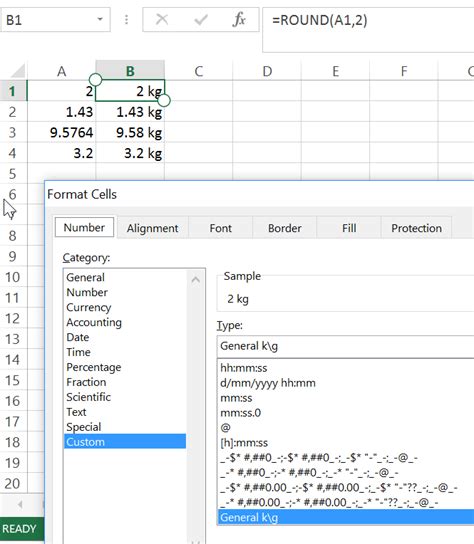The height and width of the screenshot is (544, 474).
Task: Select Text in the Category list
Action: [125, 411]
